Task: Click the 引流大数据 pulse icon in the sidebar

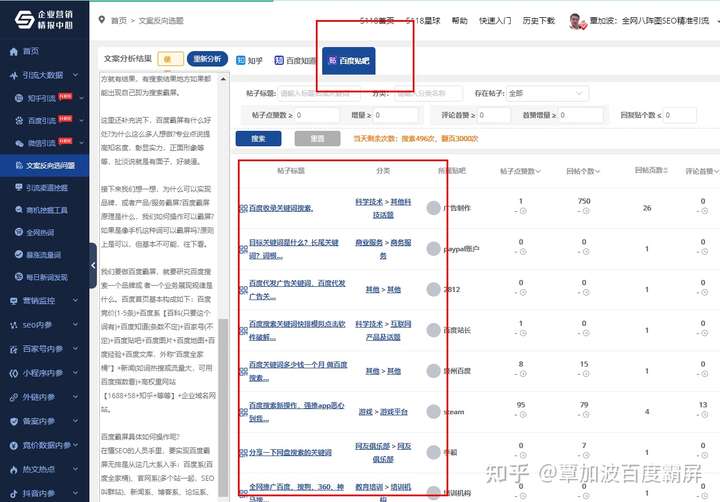Action: (14, 75)
